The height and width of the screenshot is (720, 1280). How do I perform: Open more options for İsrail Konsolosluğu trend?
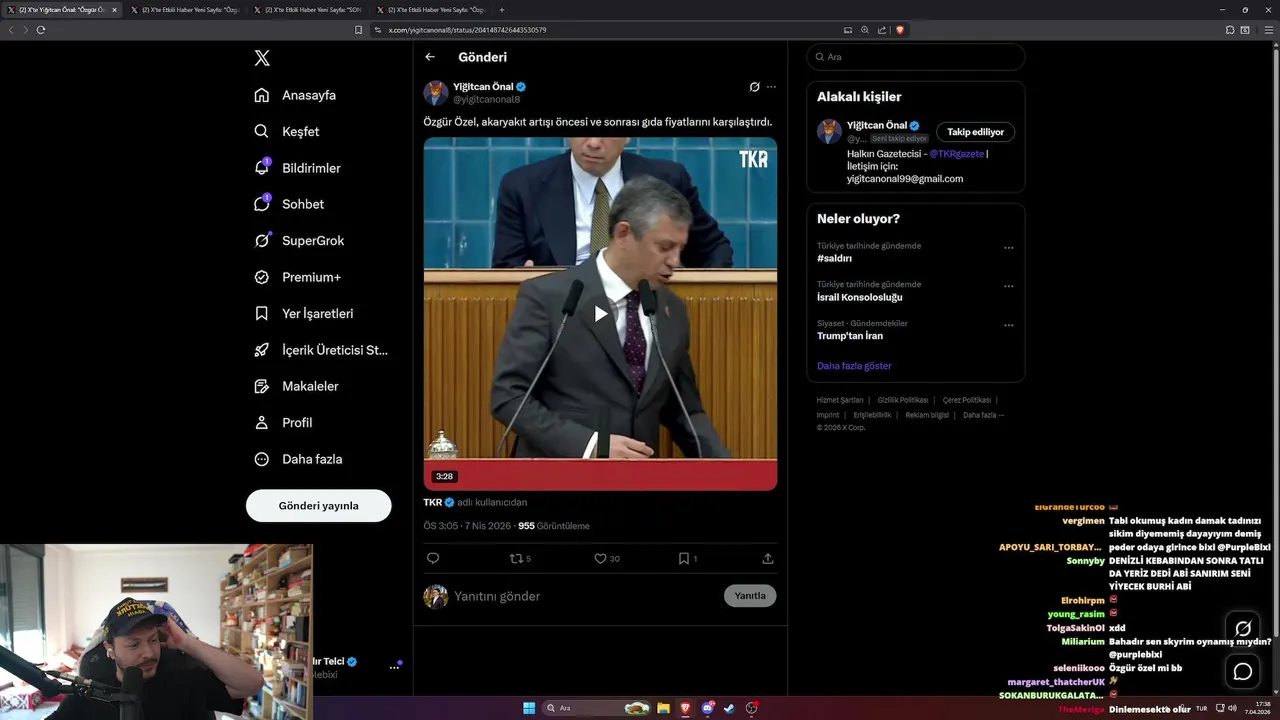pyautogui.click(x=1008, y=286)
